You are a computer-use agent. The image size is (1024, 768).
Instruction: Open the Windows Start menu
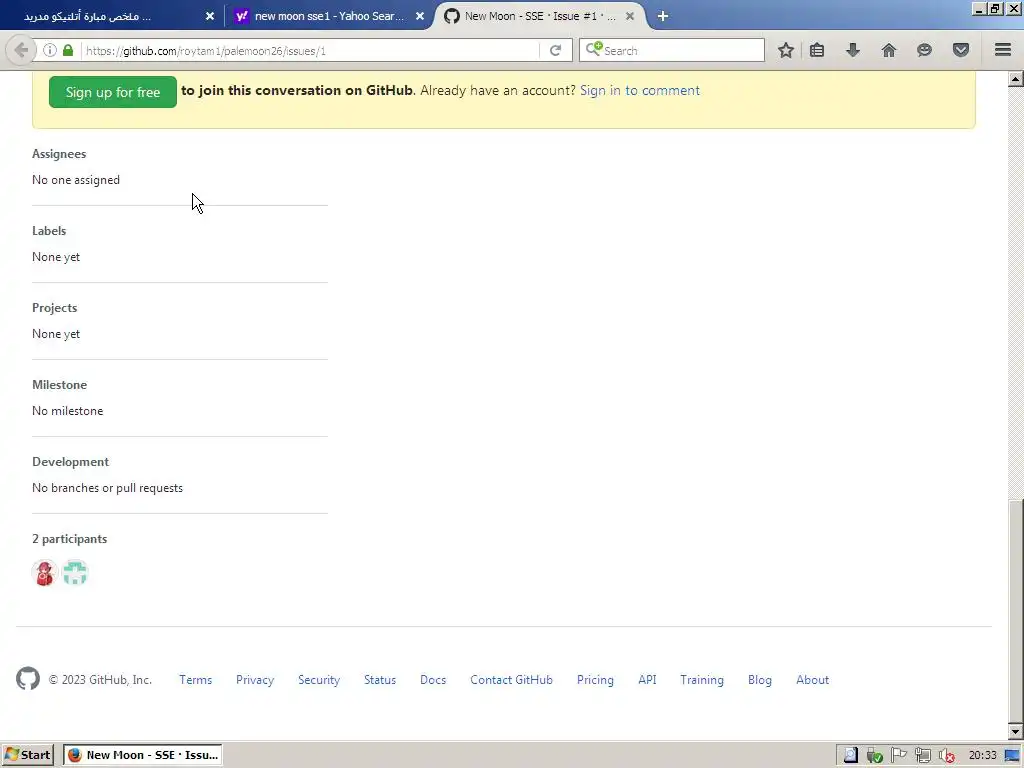point(27,755)
